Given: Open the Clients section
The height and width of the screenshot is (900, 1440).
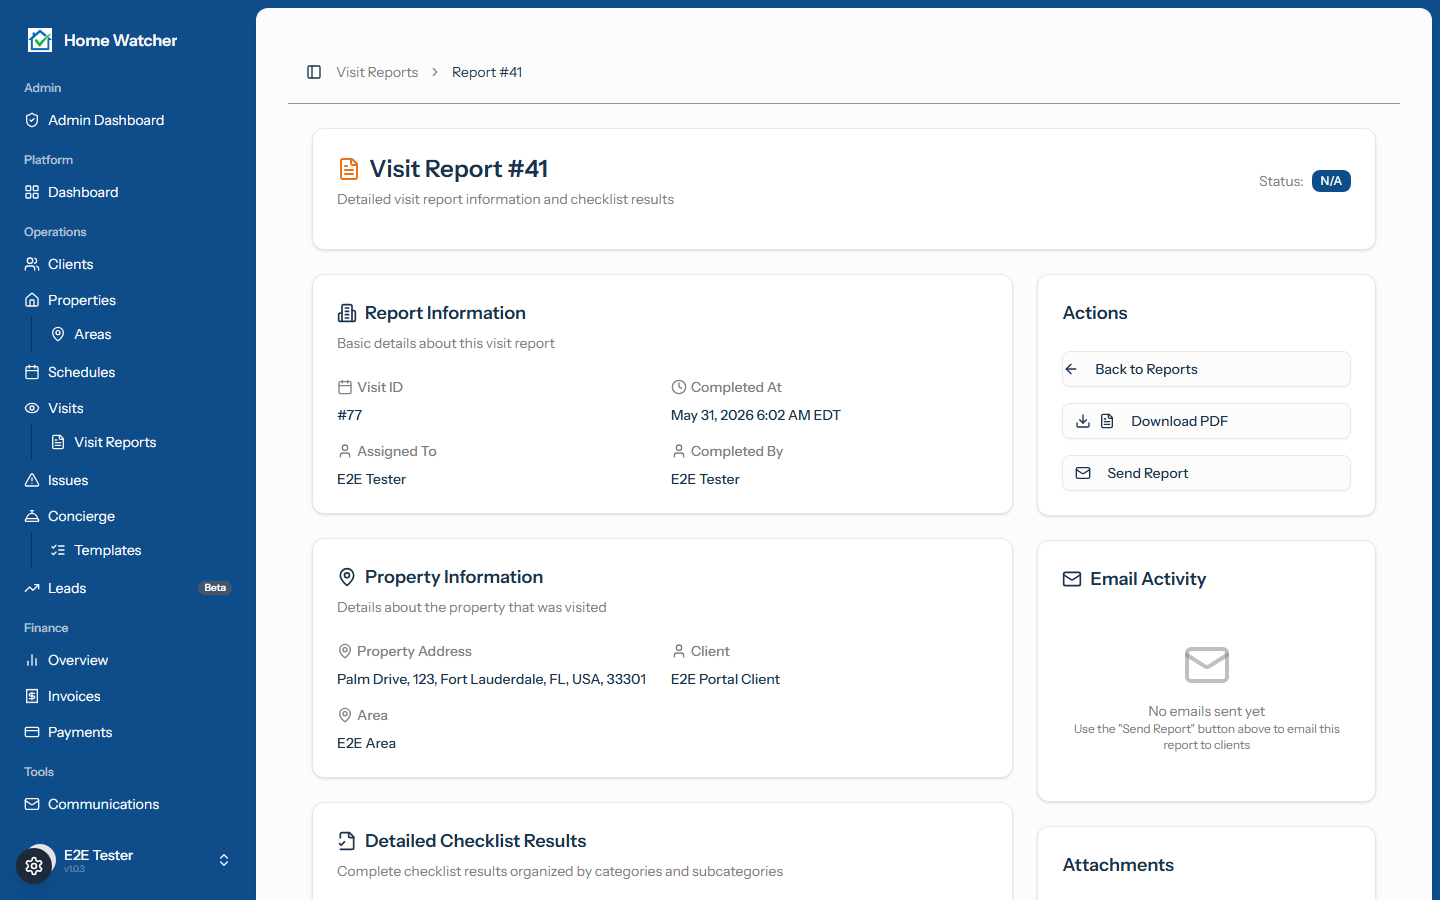Looking at the screenshot, I should (x=128, y=264).
